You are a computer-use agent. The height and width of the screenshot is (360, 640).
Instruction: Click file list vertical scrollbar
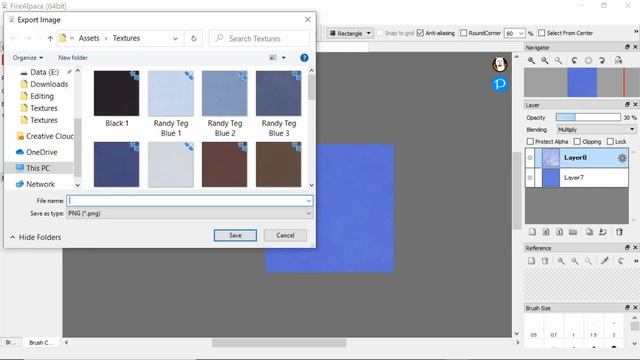tap(311, 87)
